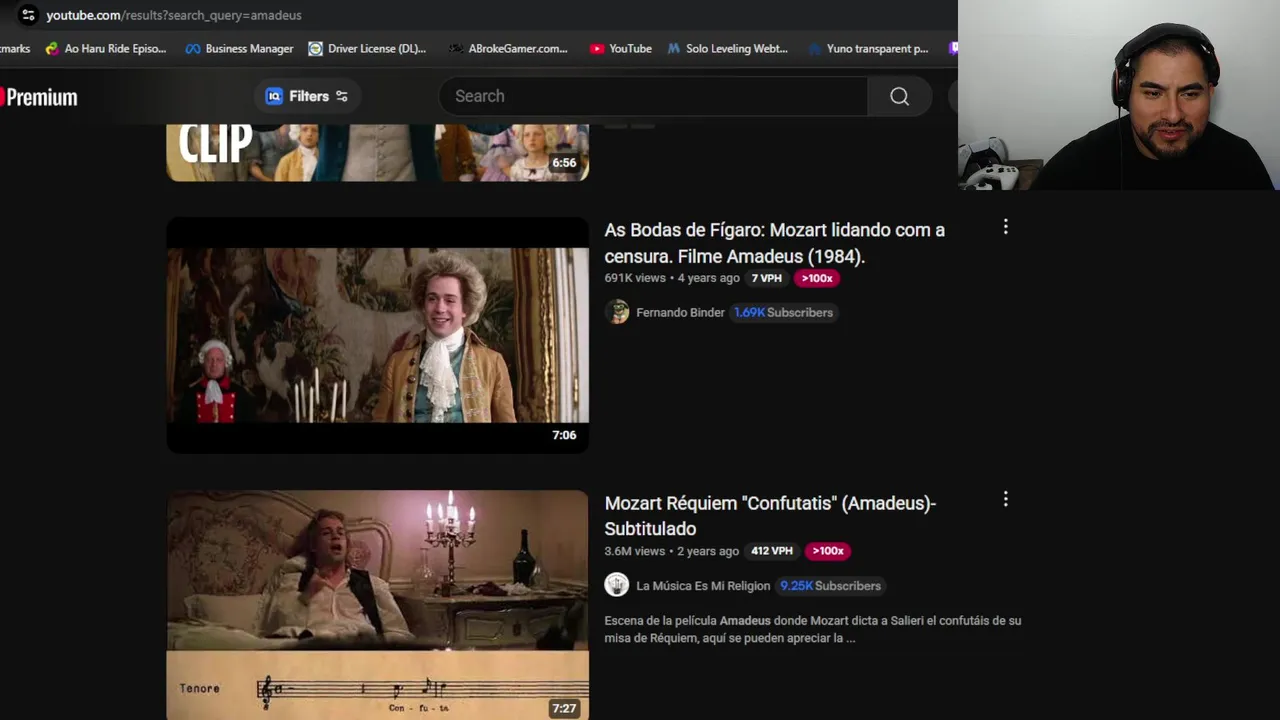The image size is (1280, 720).
Task: Click the 1.69K Subscribers badge
Action: click(x=783, y=312)
